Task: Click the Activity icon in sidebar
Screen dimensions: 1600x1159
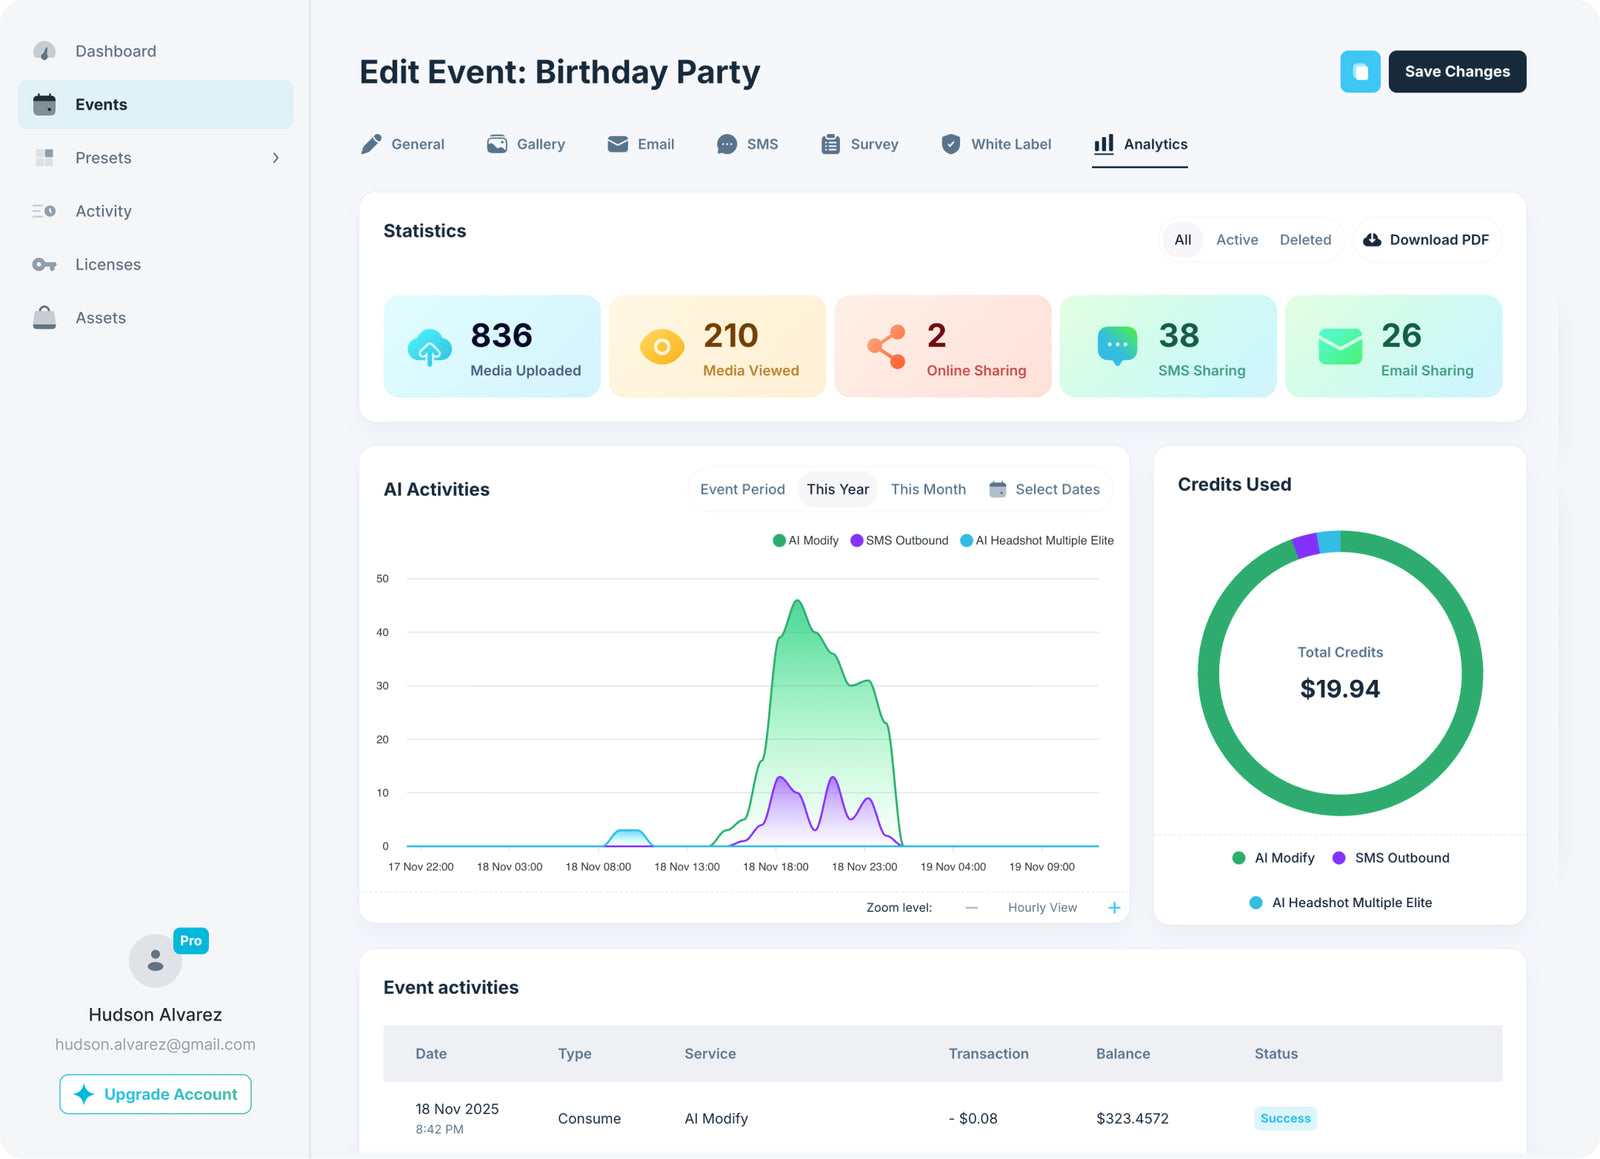Action: click(44, 211)
